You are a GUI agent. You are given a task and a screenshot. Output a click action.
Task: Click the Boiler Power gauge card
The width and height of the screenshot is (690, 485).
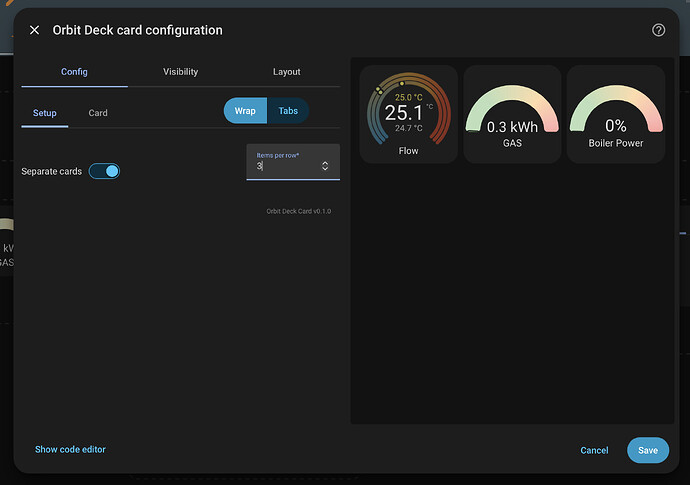pos(616,114)
